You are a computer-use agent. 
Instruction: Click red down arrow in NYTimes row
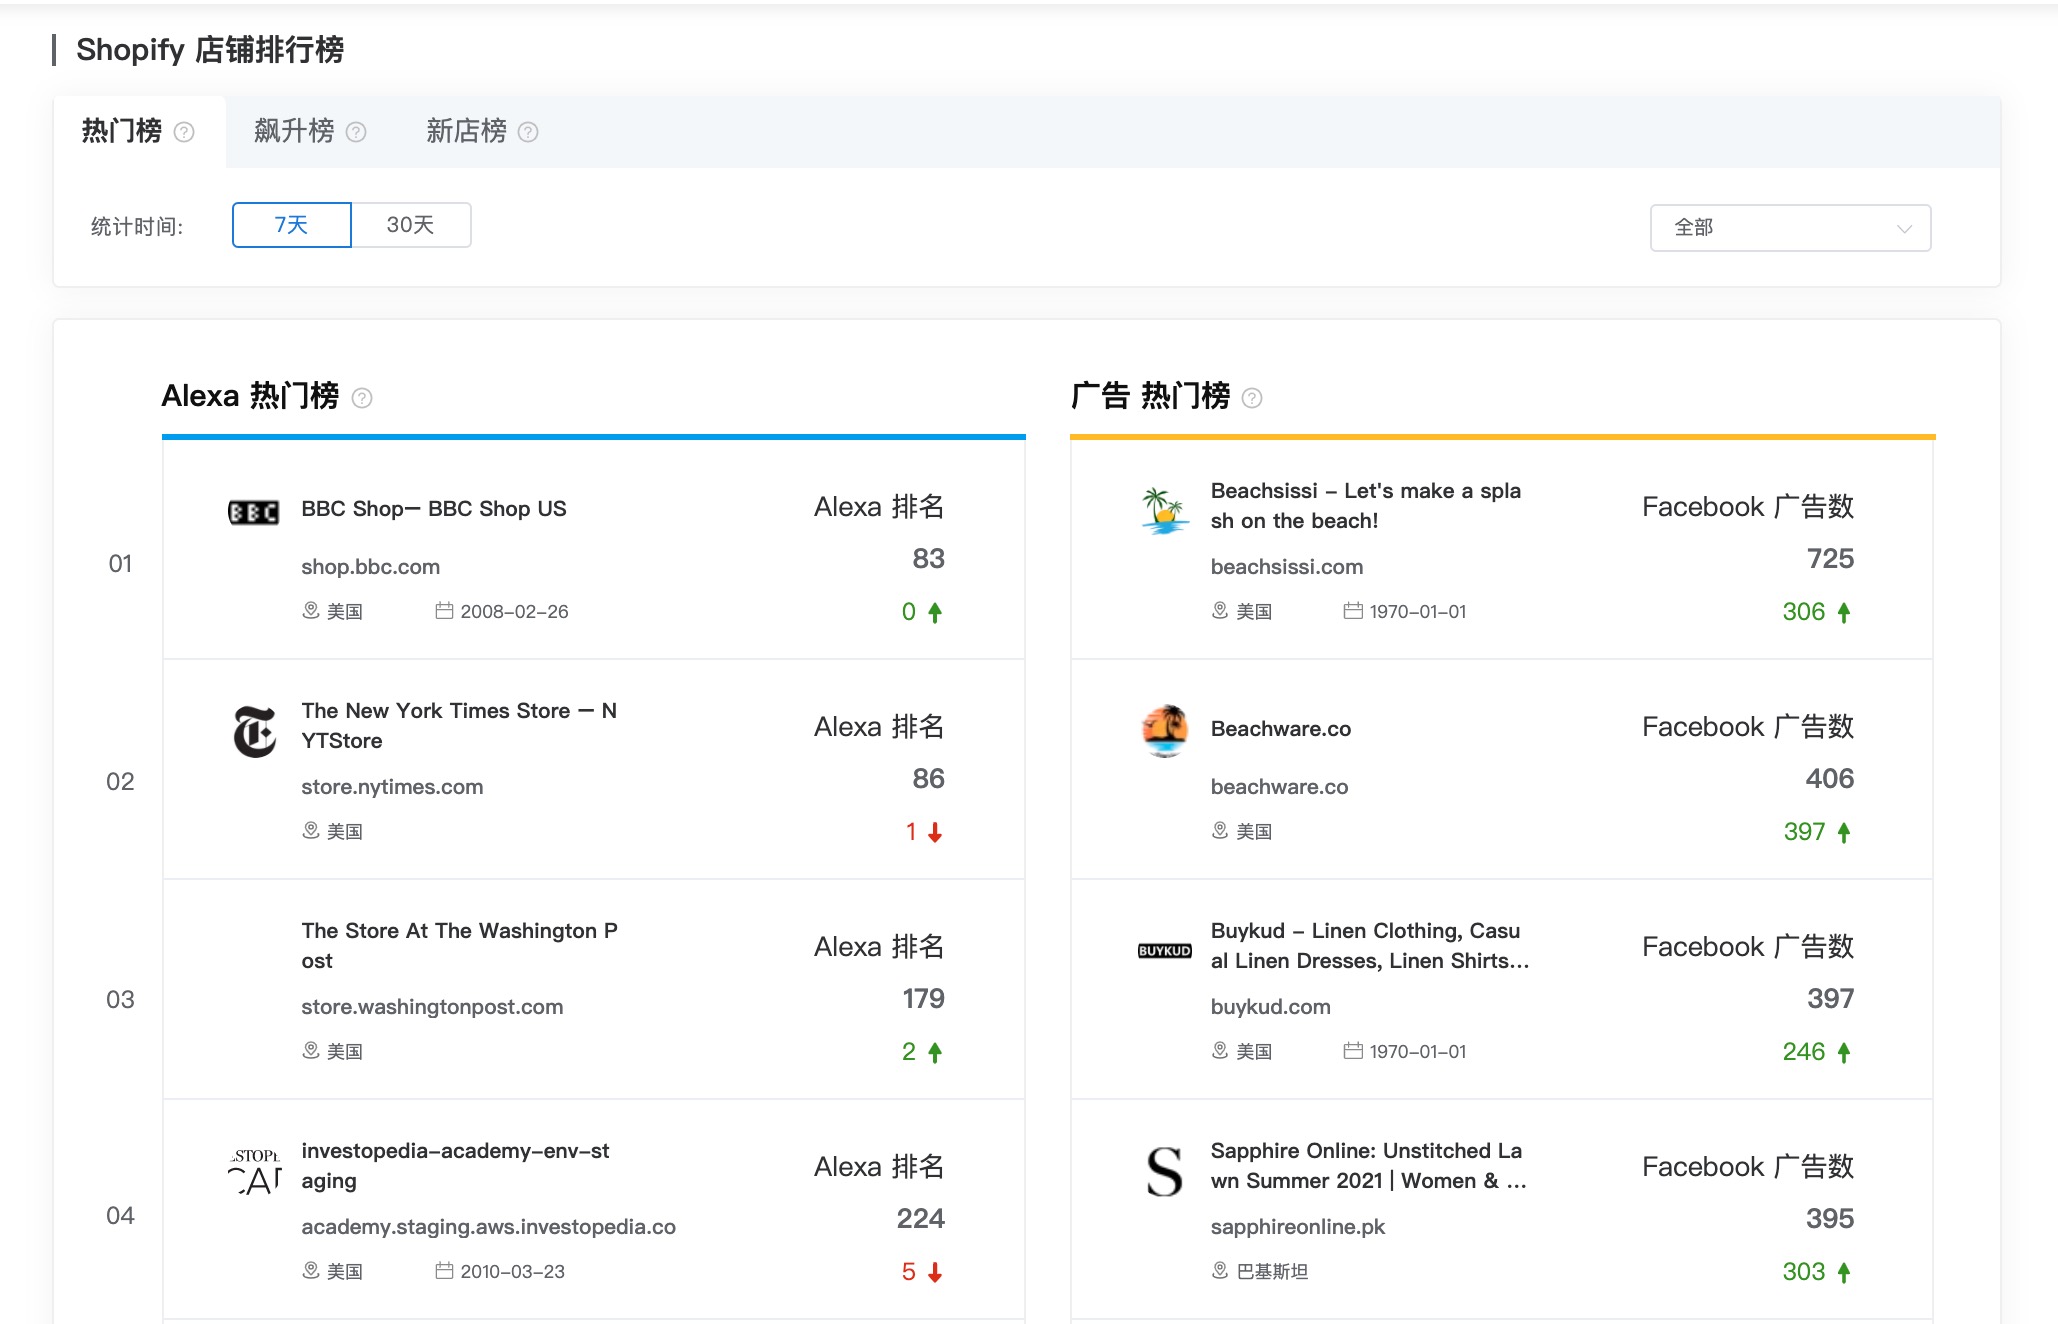point(935,832)
